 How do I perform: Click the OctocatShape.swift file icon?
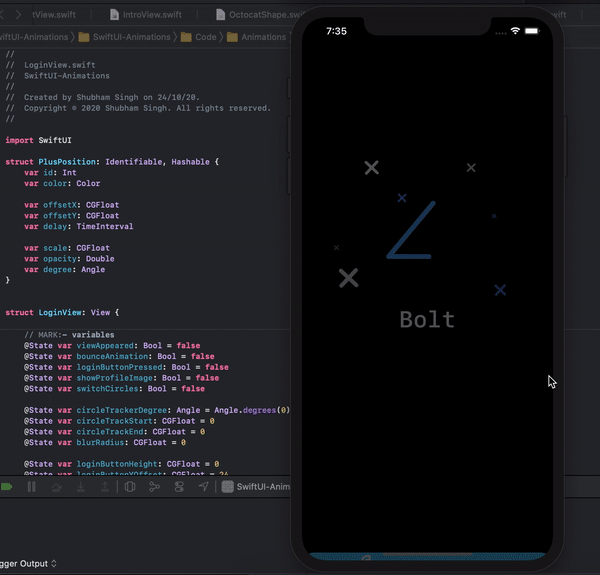(x=220, y=15)
